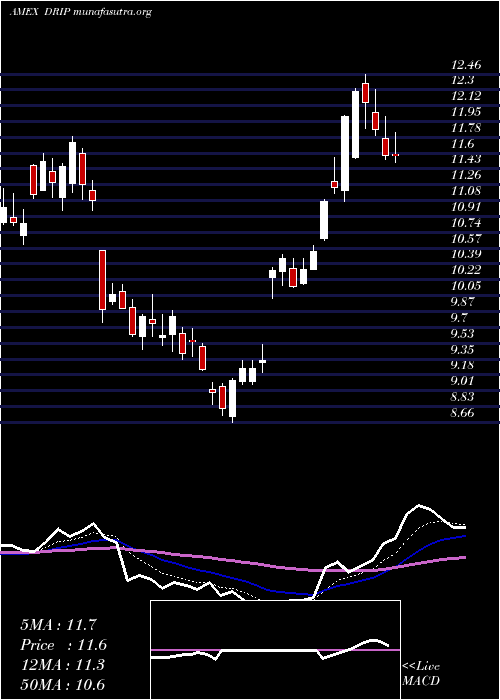Screen dimensions: 500x700
Task: Select the 11.95 price axis label
Action: [466, 112]
